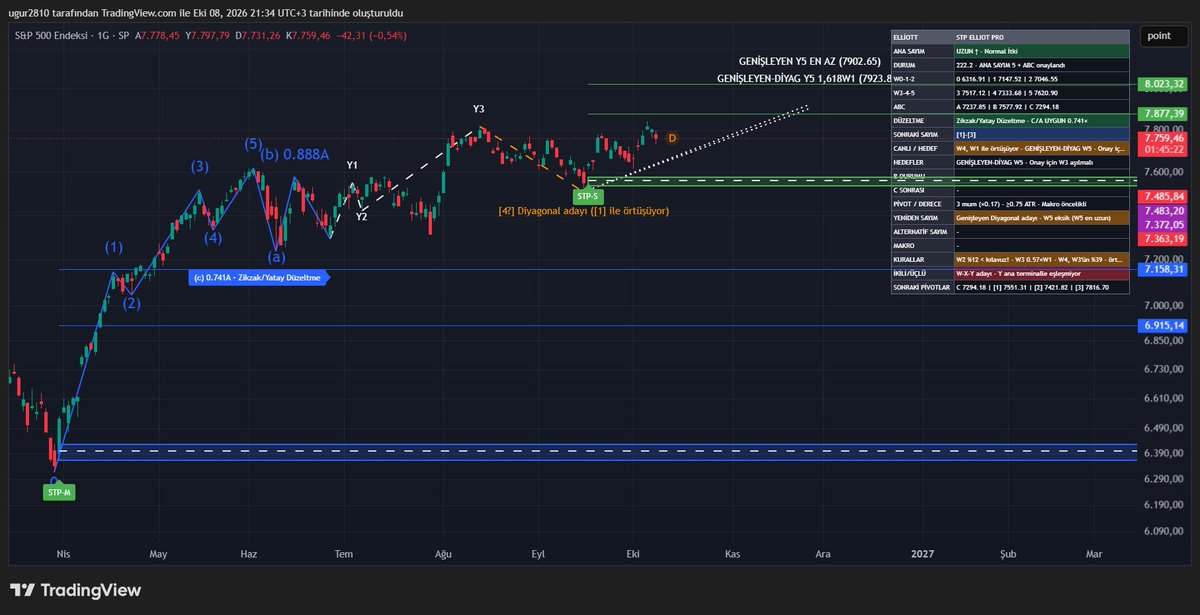Click the (b) 0.888A label
This screenshot has width=1200, height=615.
click(295, 154)
